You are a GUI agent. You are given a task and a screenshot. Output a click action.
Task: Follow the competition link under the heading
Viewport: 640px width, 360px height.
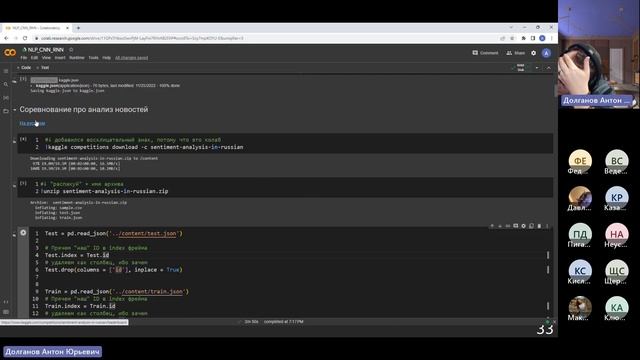coord(32,123)
